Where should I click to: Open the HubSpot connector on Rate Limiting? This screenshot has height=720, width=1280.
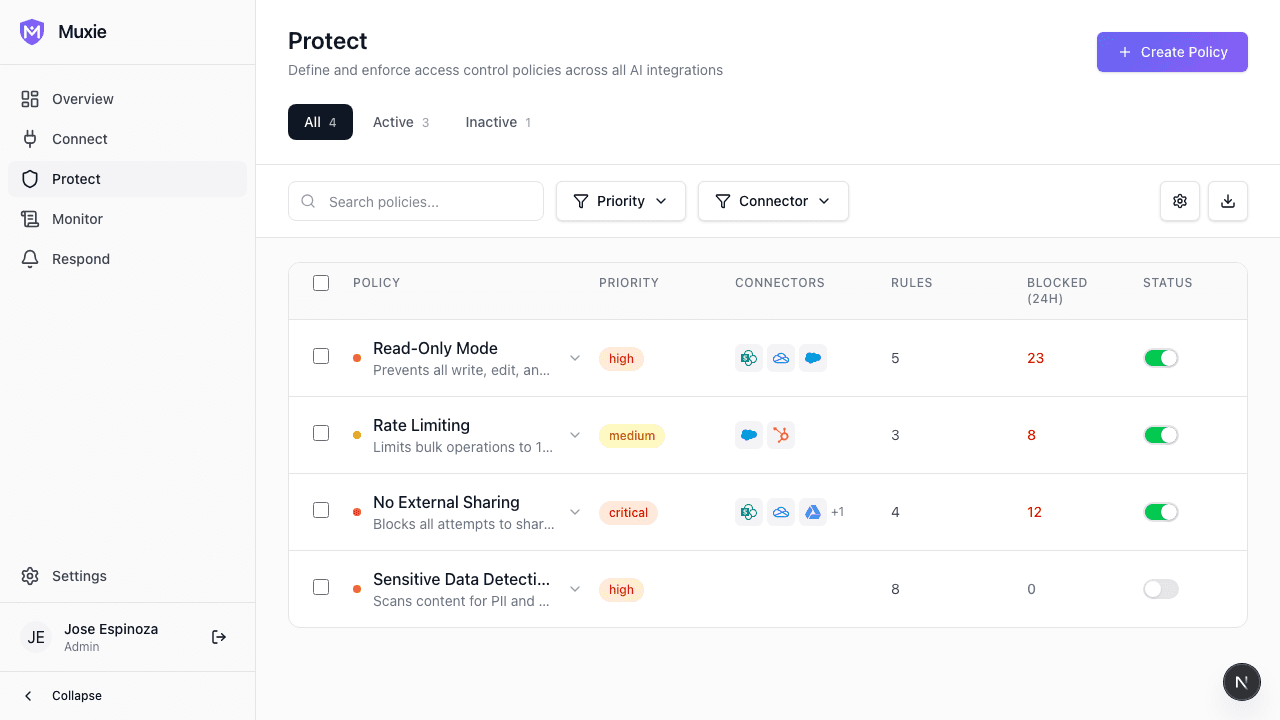[x=781, y=434]
